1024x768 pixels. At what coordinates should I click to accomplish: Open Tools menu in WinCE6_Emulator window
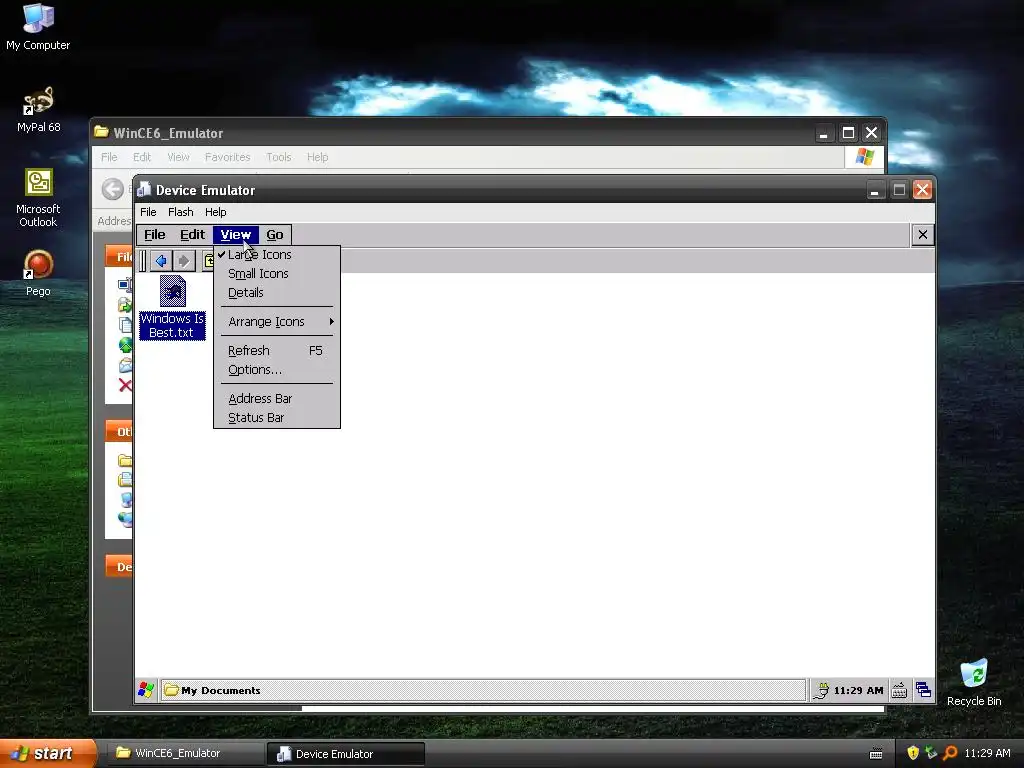point(278,157)
